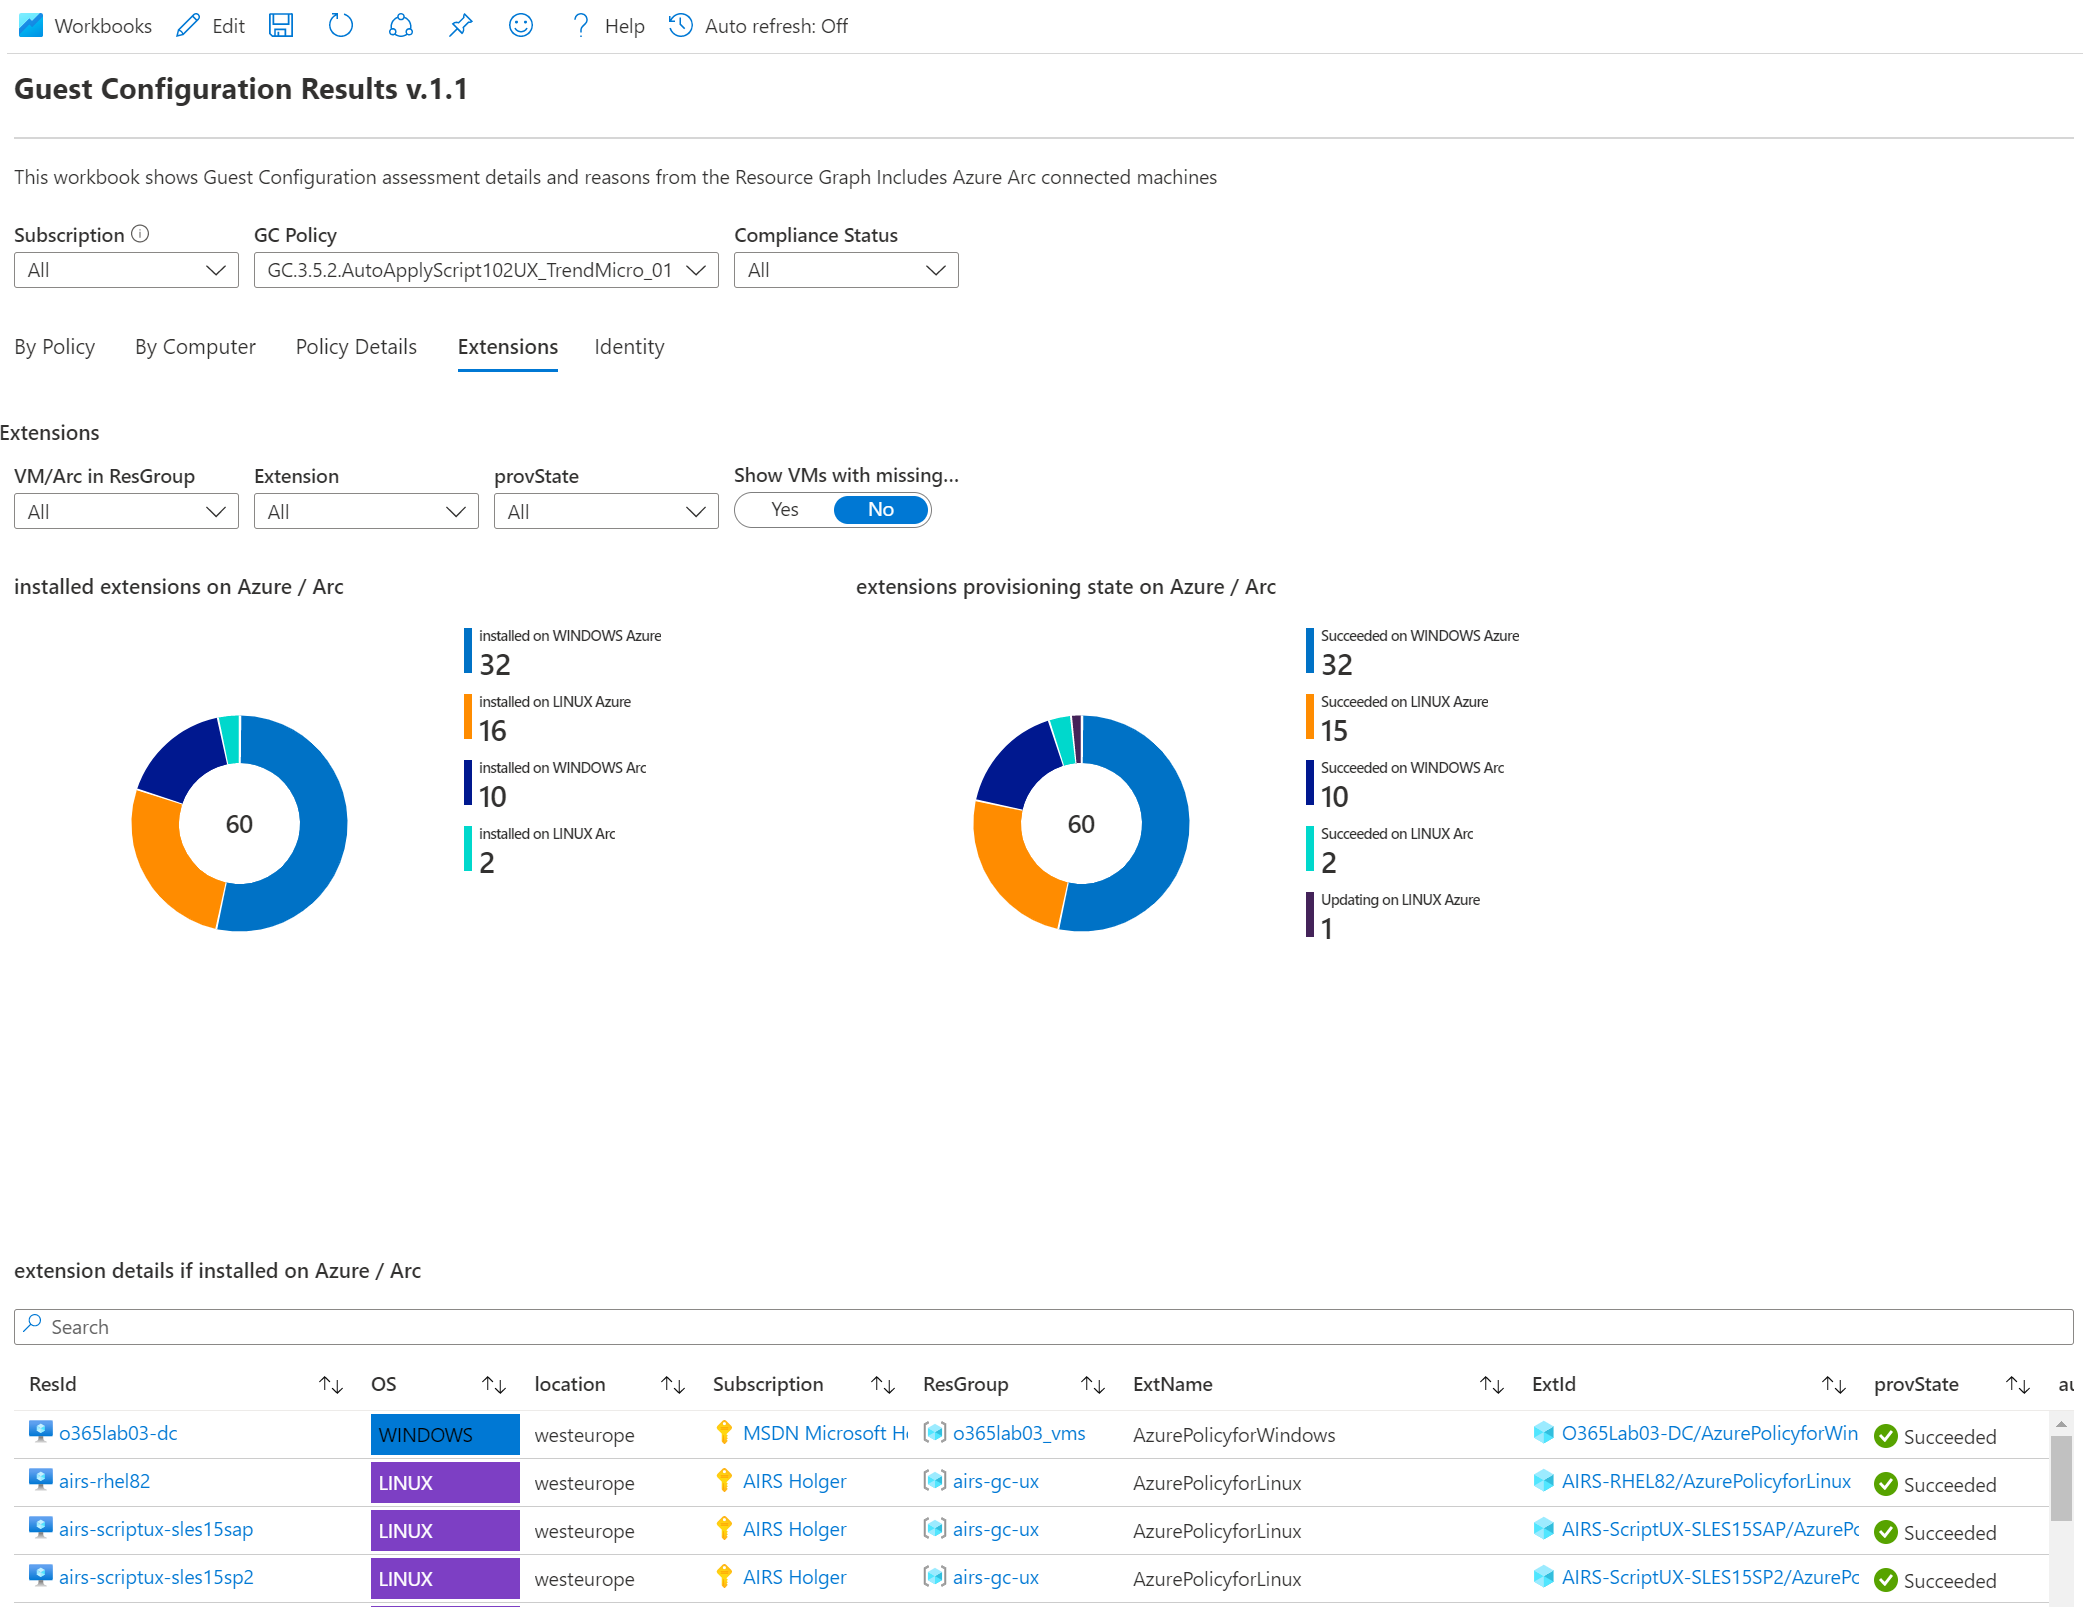
Task: Sort table by the ResId column arrows
Action: pyautogui.click(x=331, y=1385)
